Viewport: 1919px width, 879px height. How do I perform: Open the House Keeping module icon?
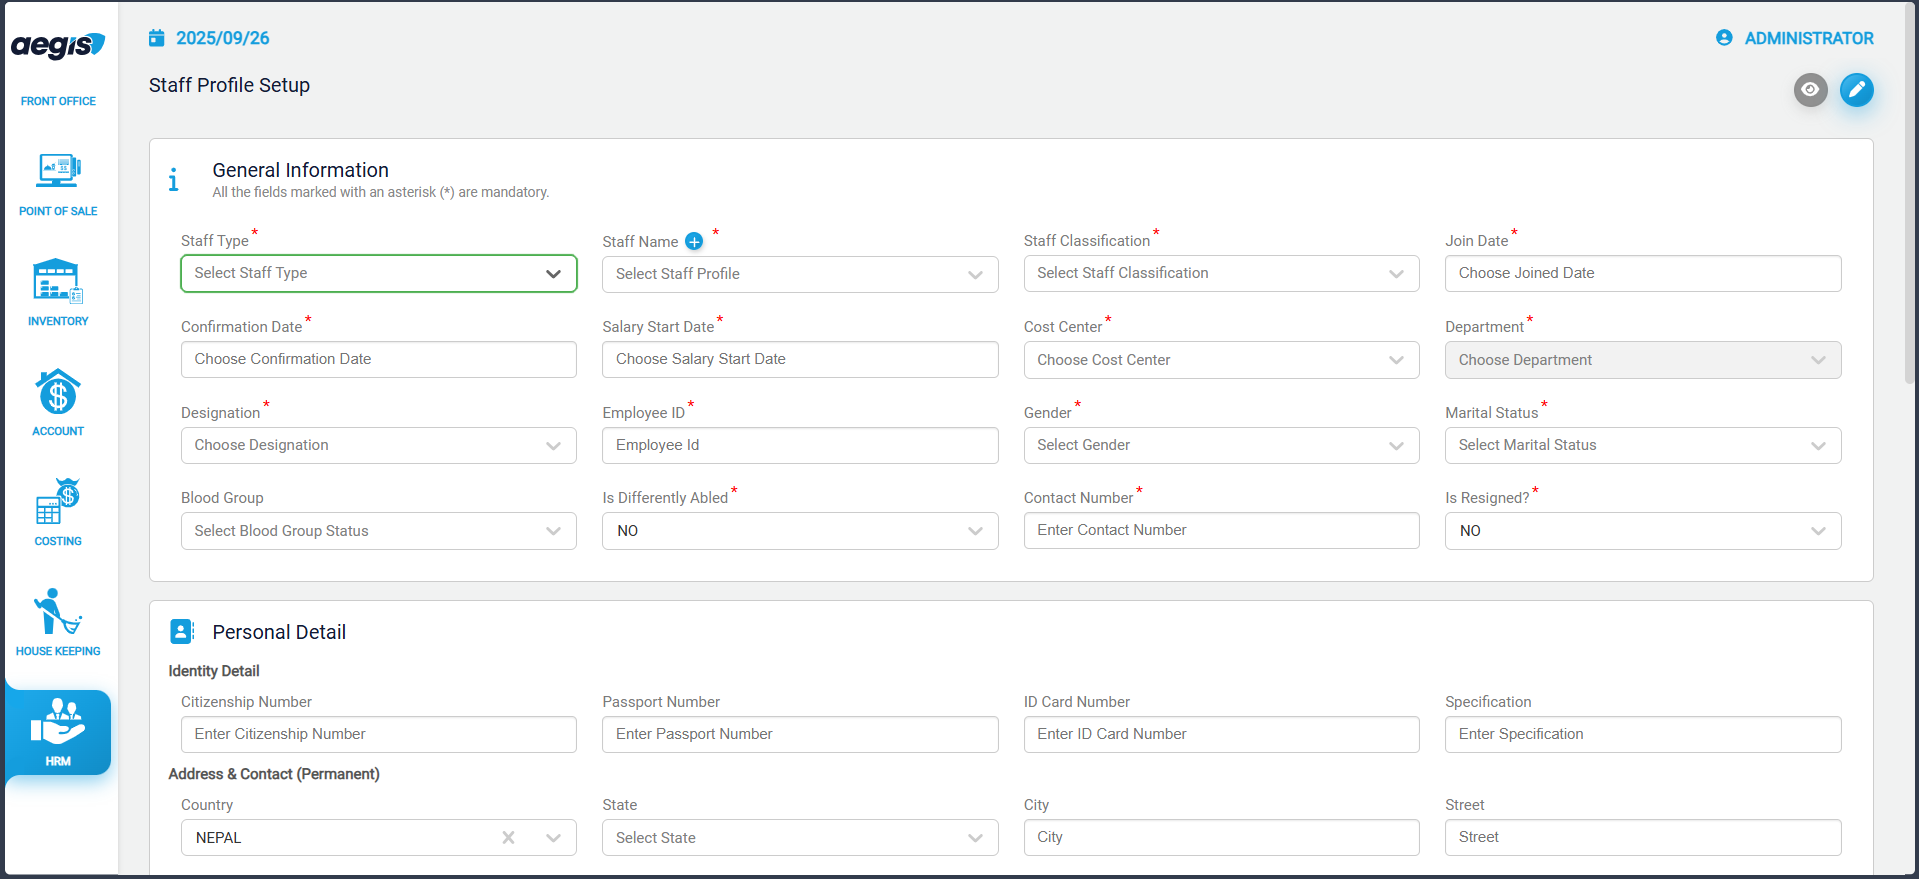pos(58,612)
